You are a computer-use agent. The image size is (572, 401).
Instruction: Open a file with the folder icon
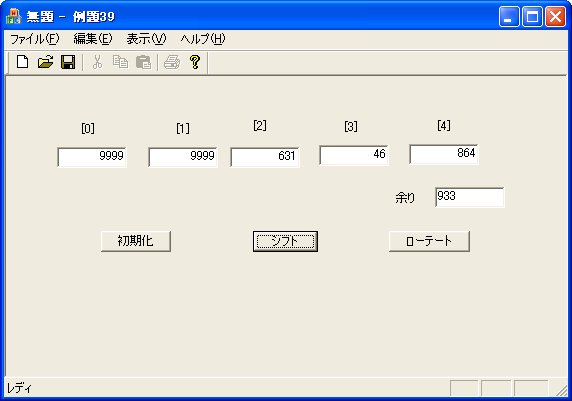coord(45,62)
